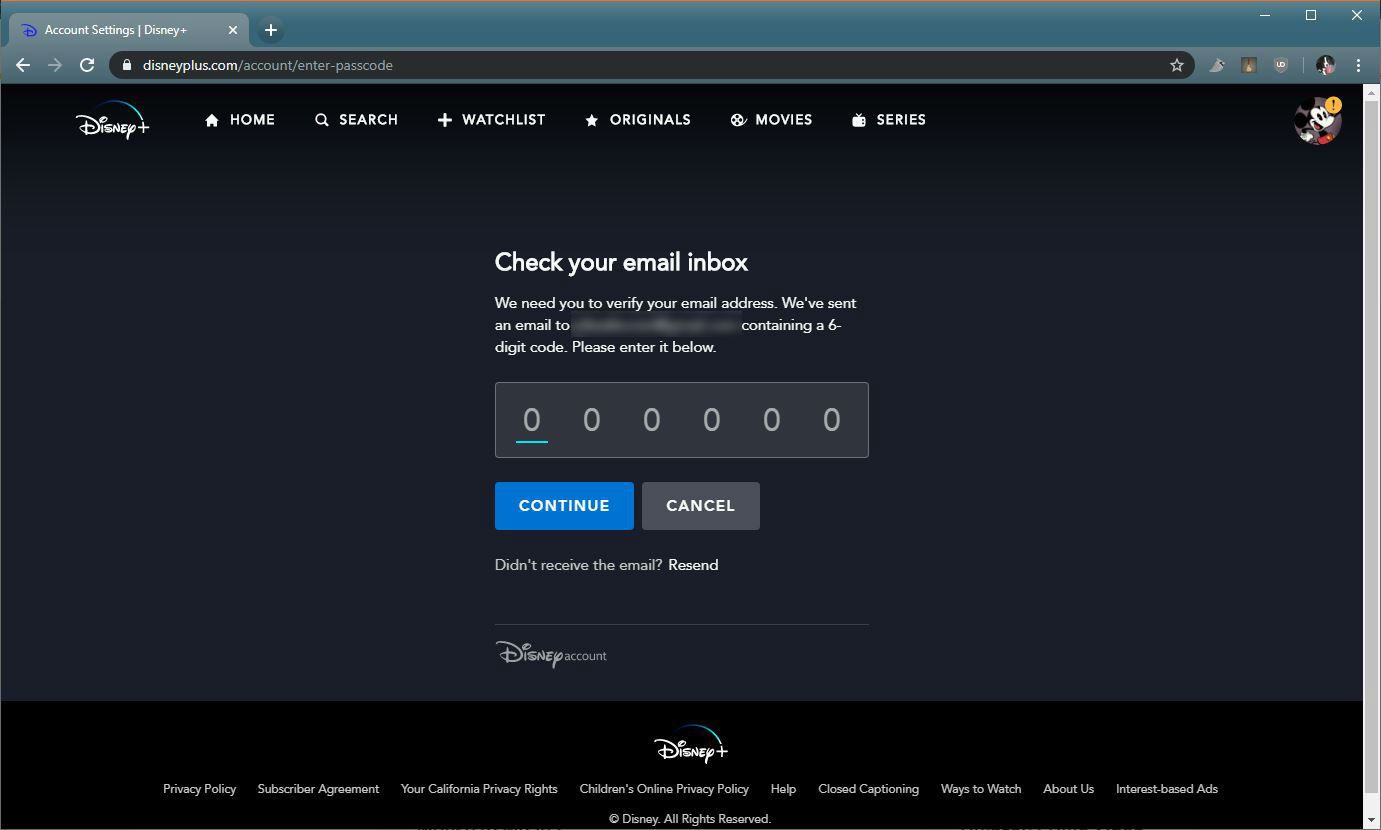Image resolution: width=1381 pixels, height=830 pixels.
Task: Click the Resend link
Action: pos(693,565)
